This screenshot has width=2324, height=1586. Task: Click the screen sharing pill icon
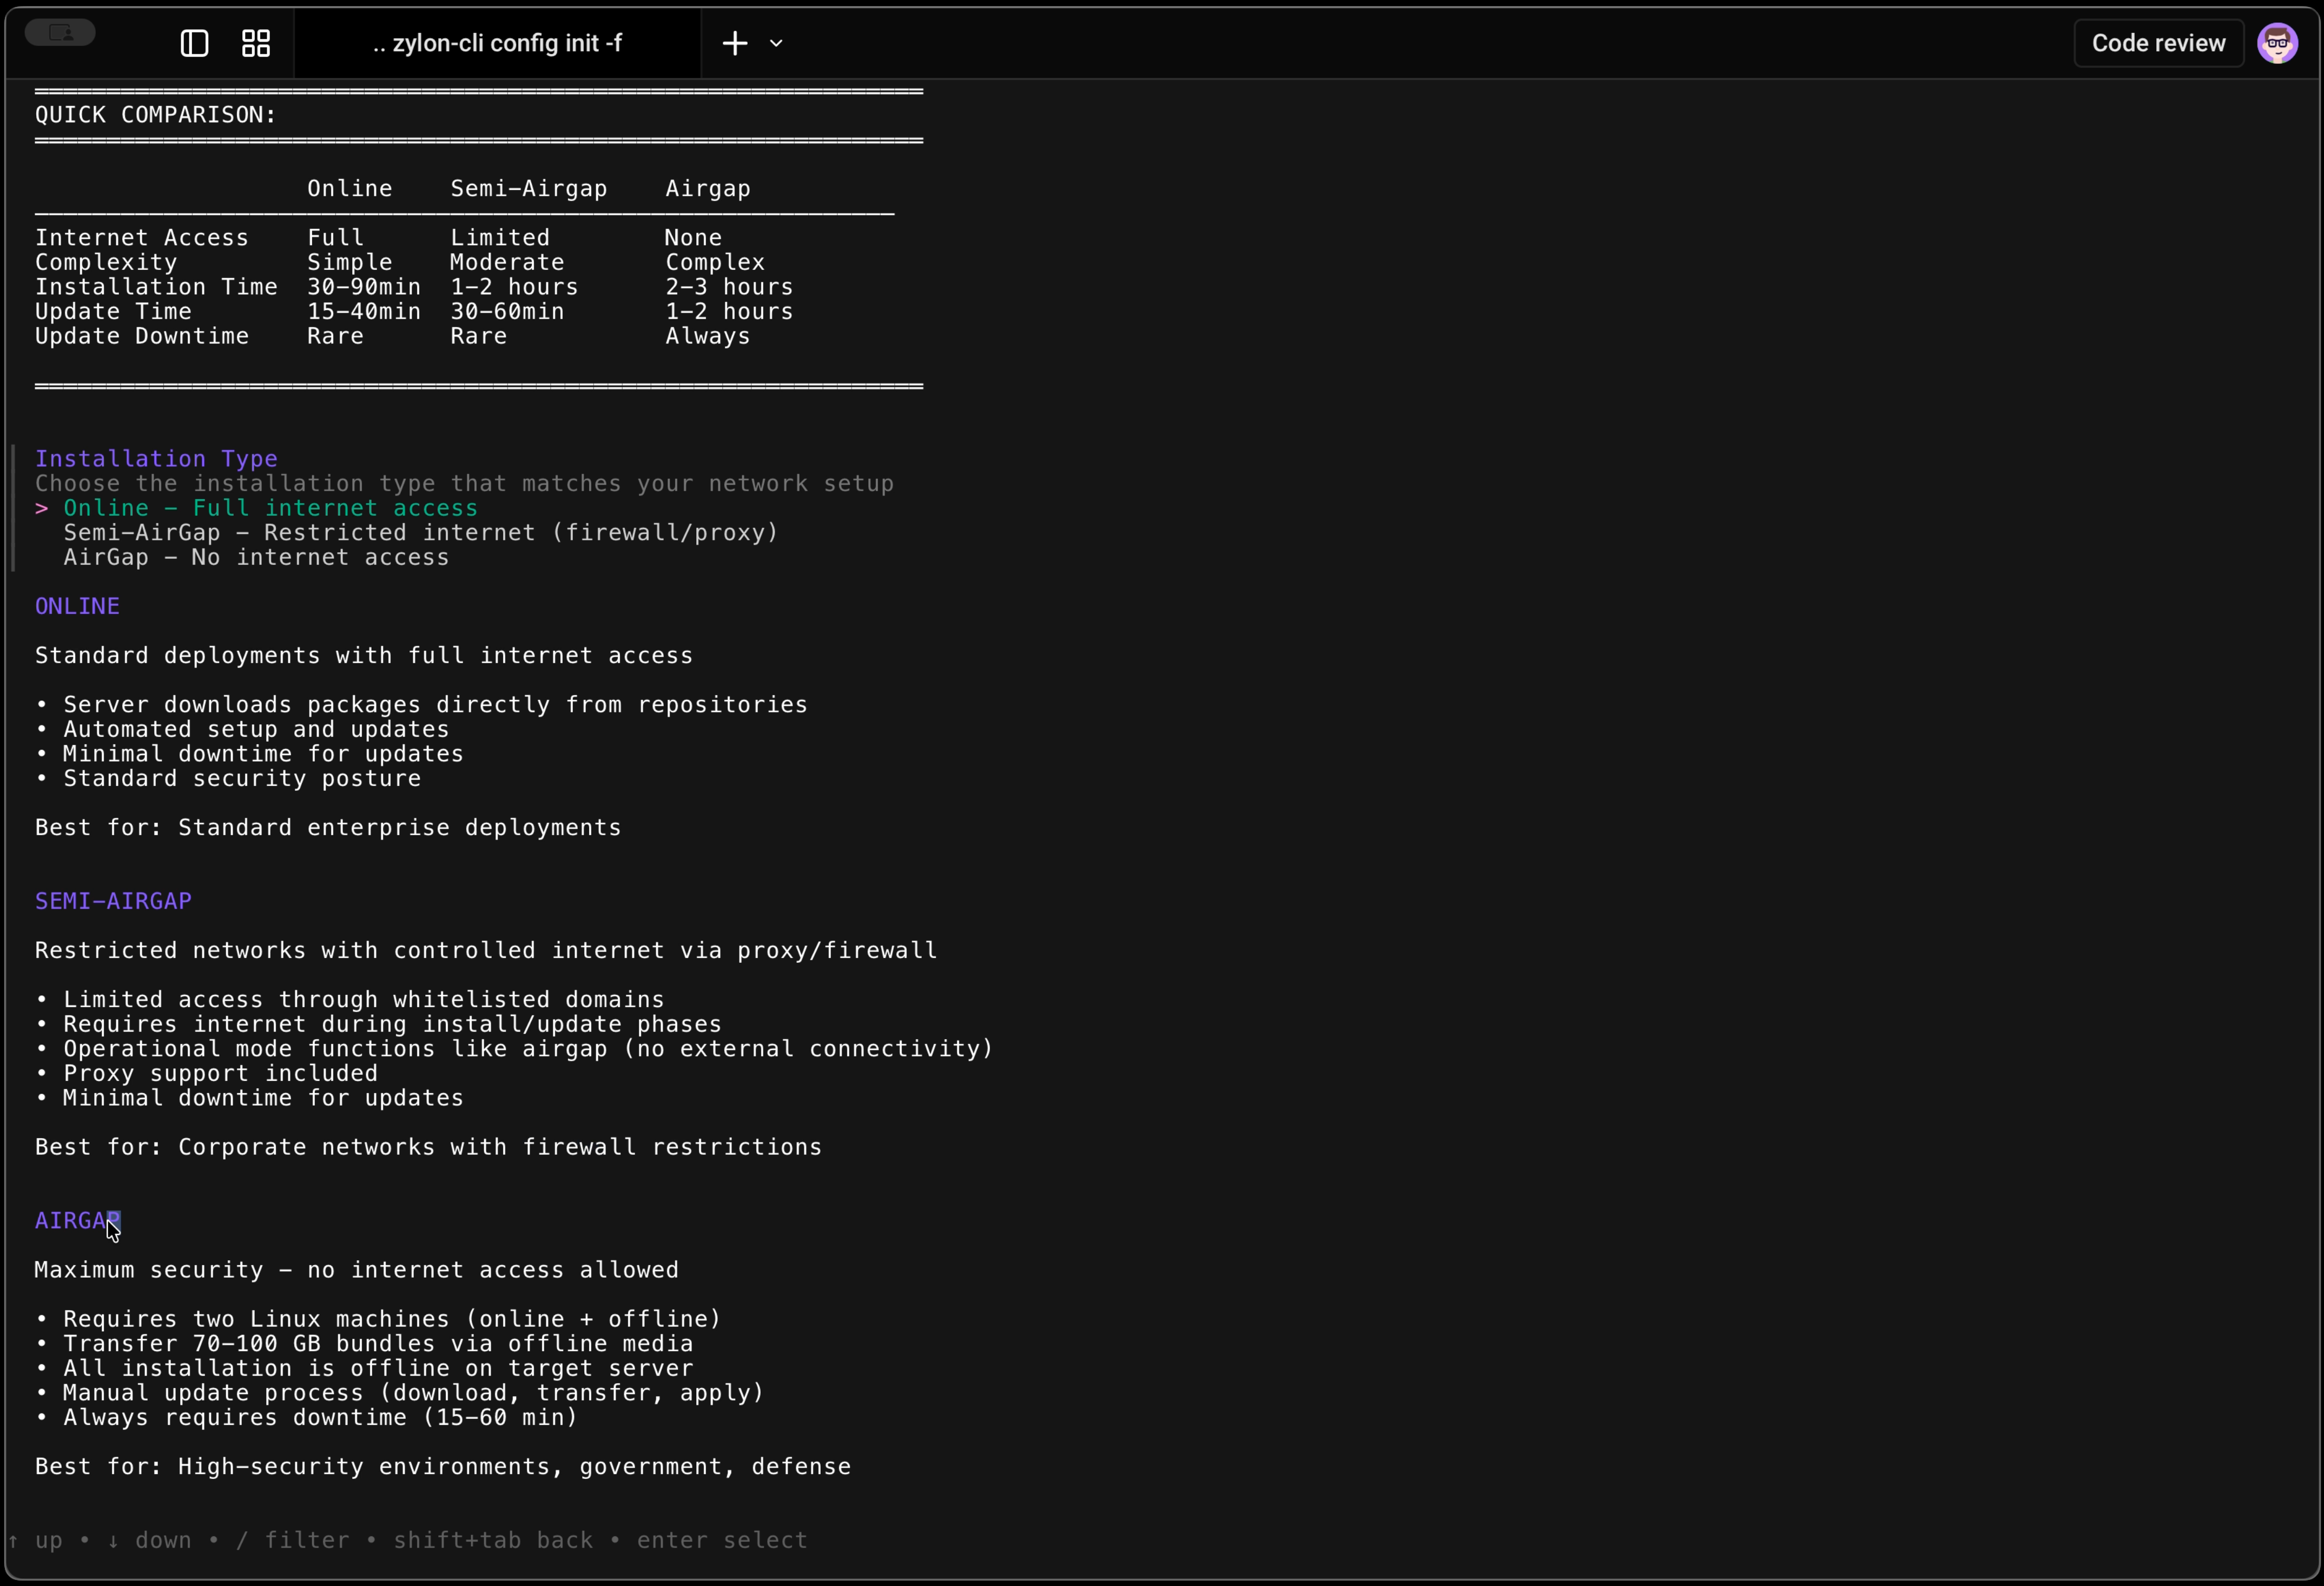60,32
